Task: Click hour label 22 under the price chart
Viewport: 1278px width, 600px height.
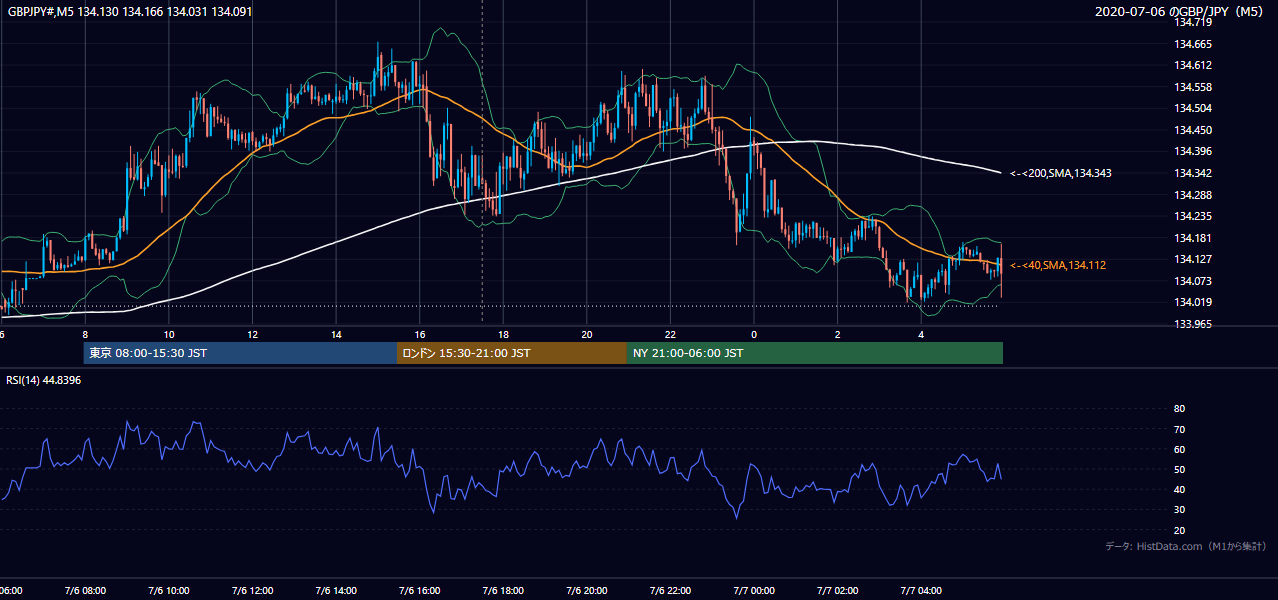Action: point(671,334)
